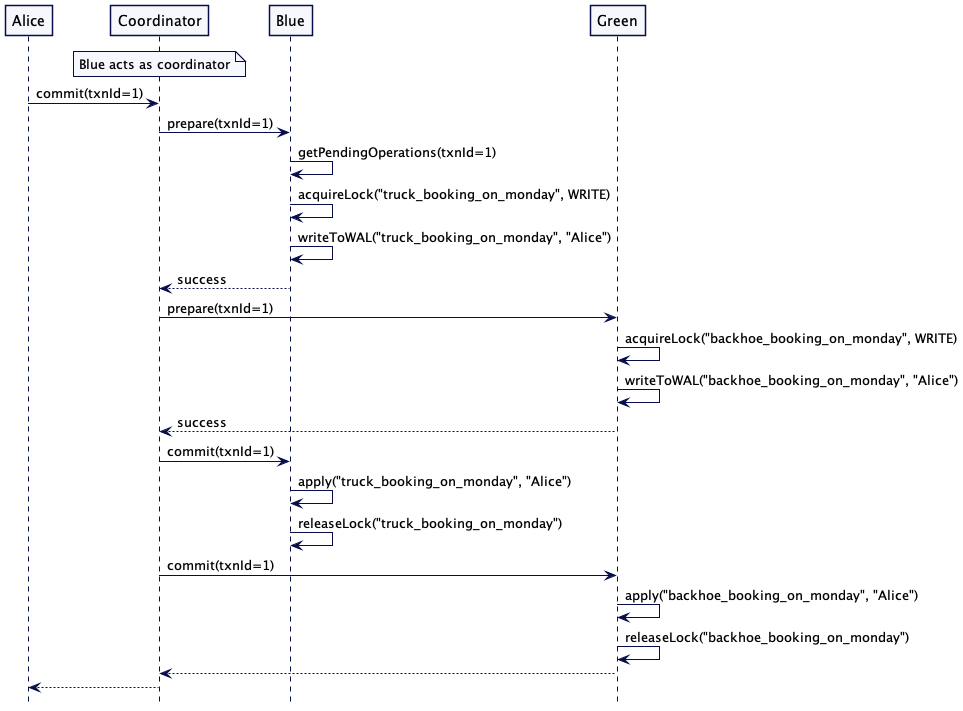Click the writeToWAL backhoe_booking_on_monday label
This screenshot has width=963, height=711.
[x=791, y=381]
